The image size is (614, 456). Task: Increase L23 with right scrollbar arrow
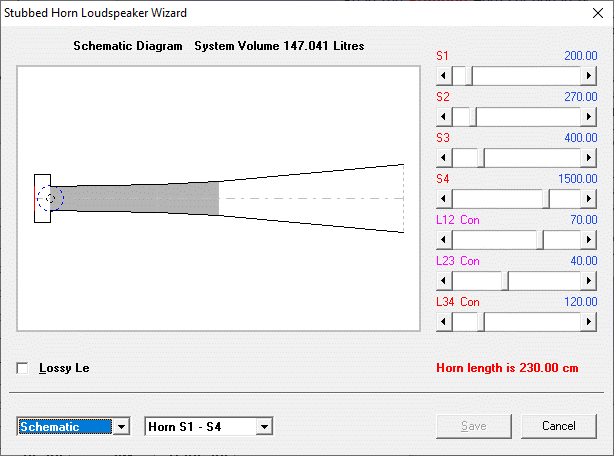pyautogui.click(x=589, y=281)
